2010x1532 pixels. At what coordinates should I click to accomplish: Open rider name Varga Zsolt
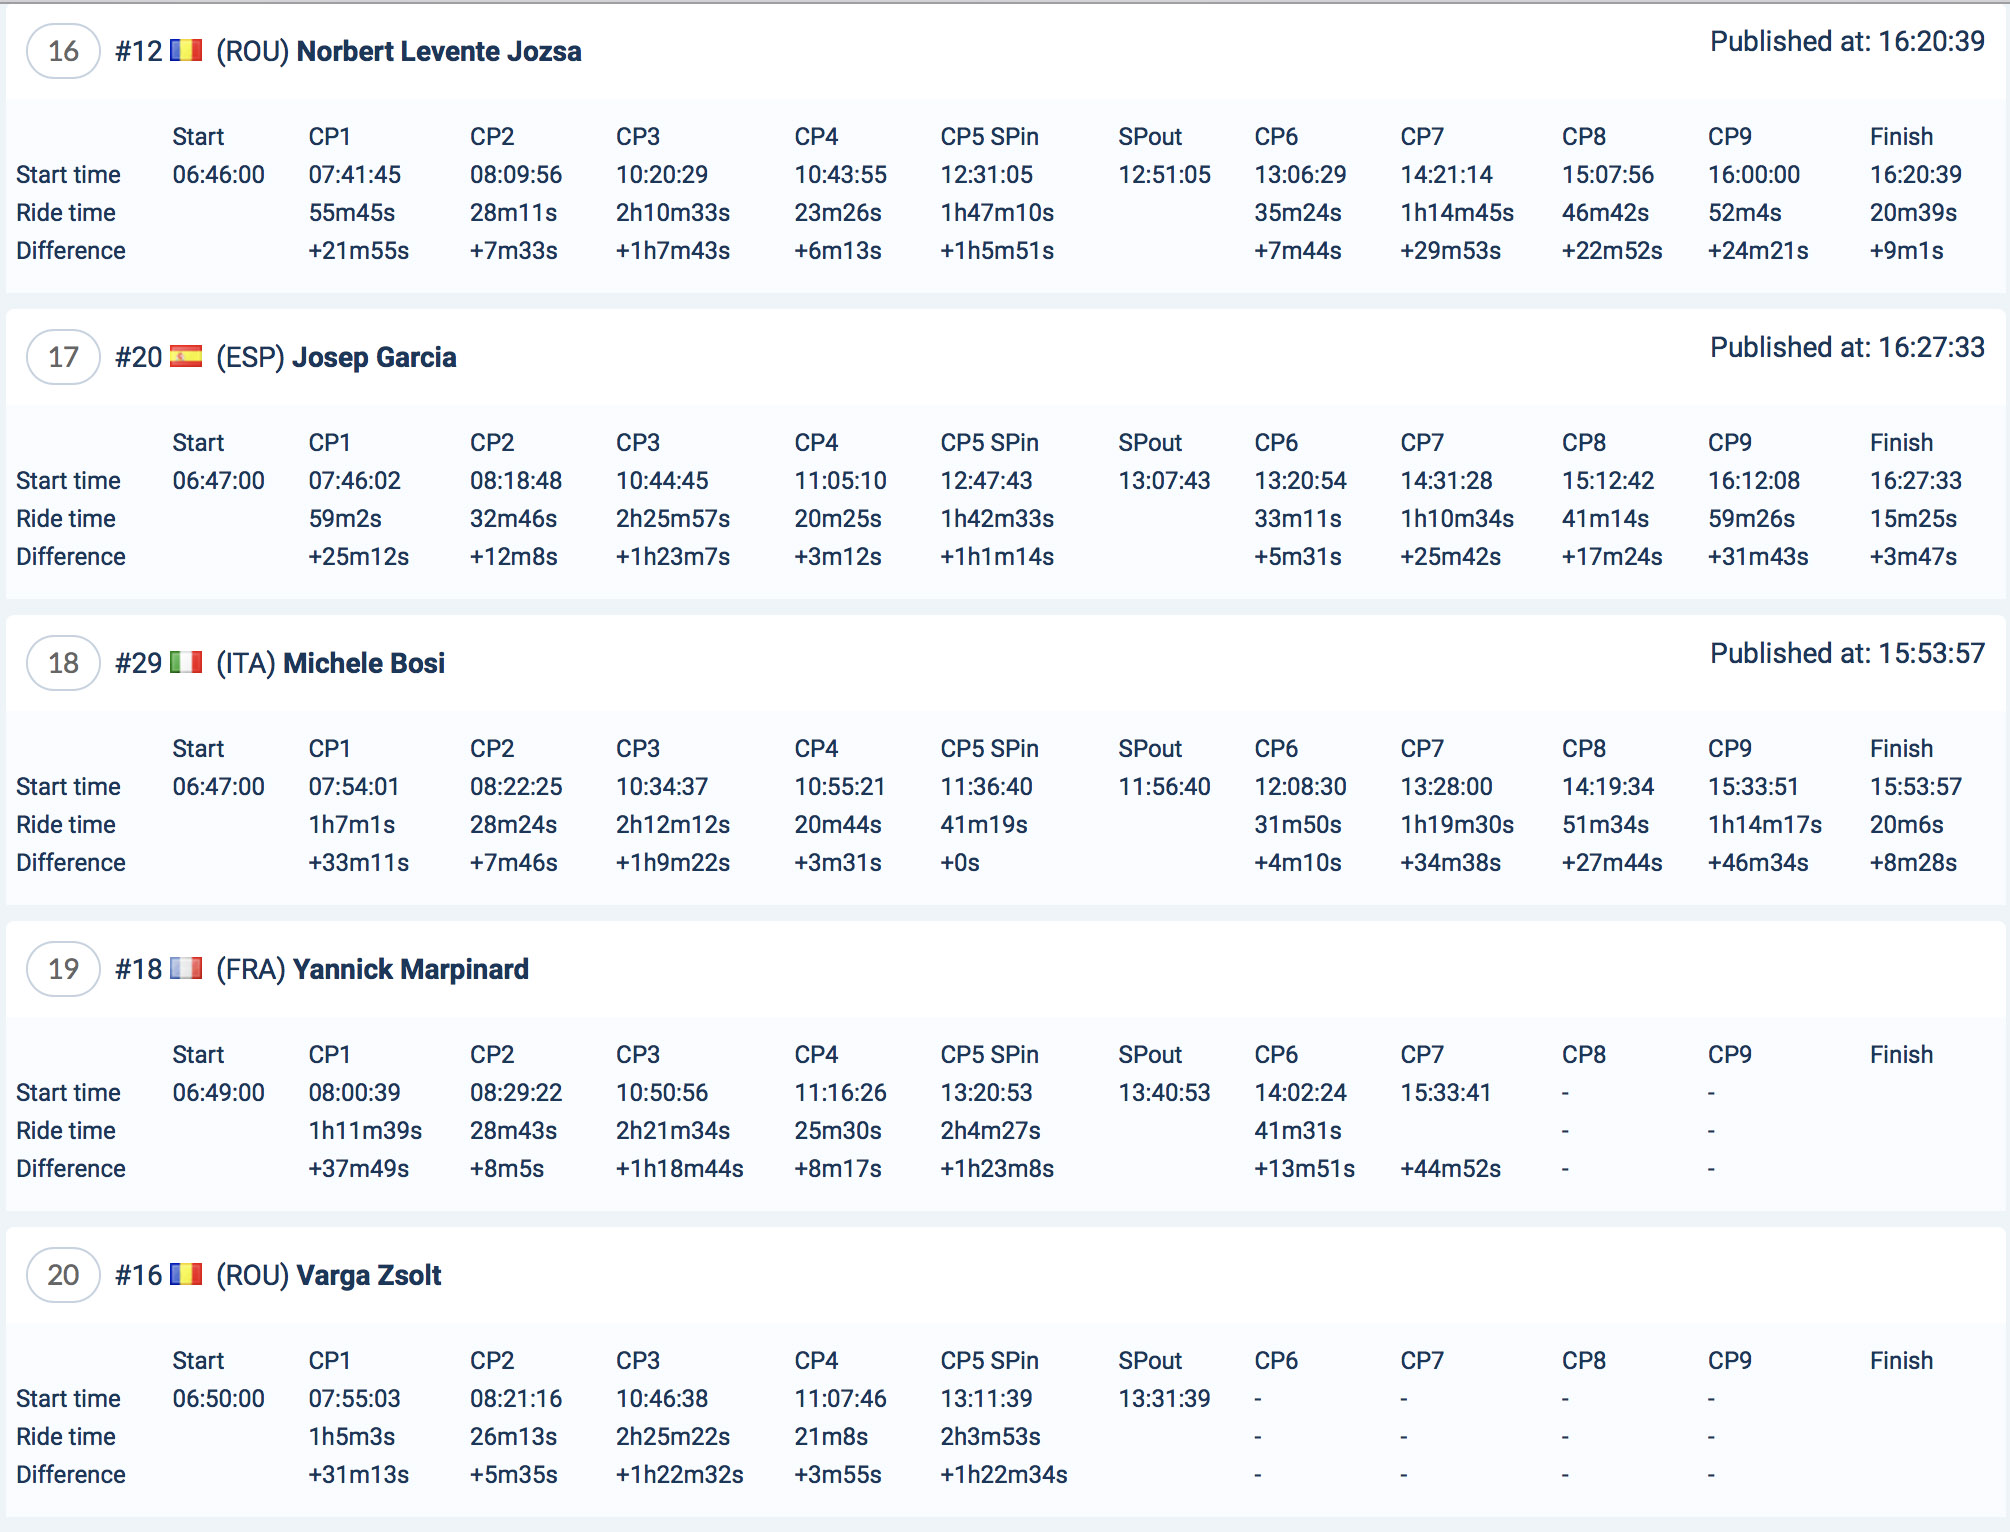[x=368, y=1275]
